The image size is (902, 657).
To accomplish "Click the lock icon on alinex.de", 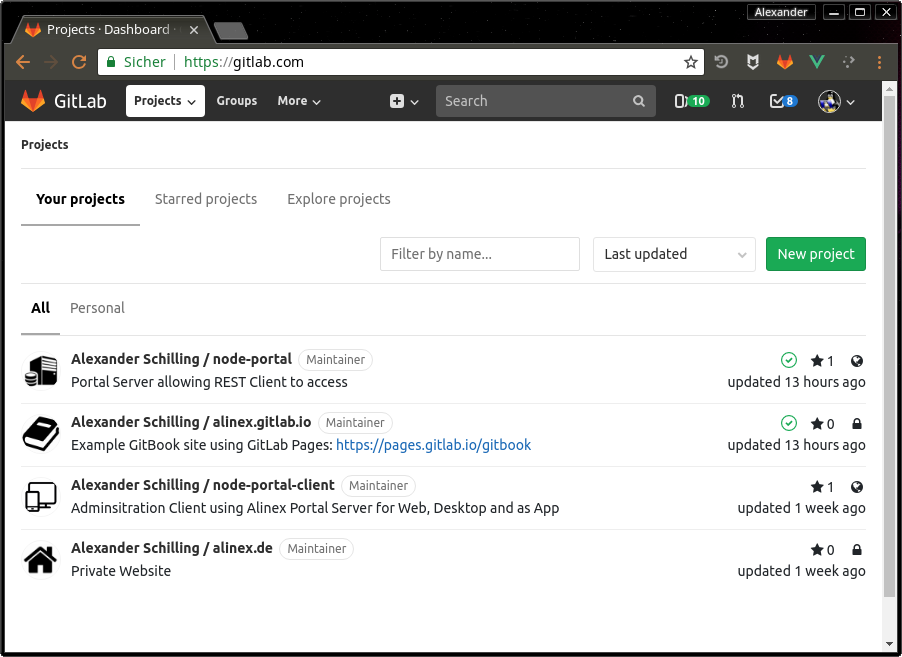I will pos(856,549).
